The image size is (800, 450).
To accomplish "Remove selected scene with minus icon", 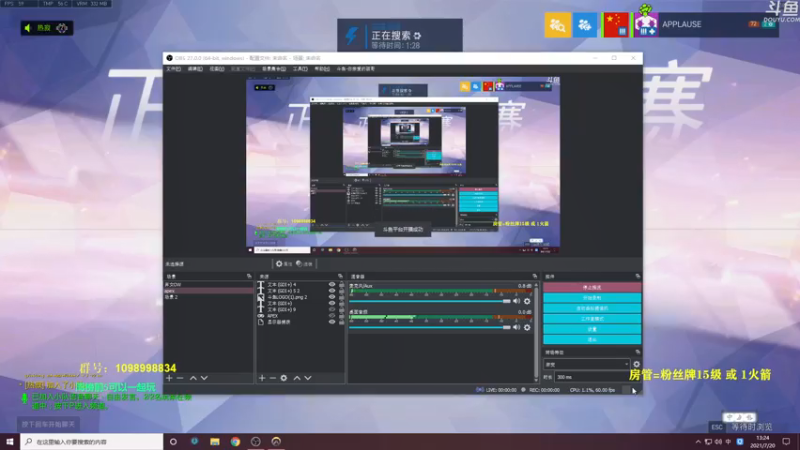I will tap(180, 378).
